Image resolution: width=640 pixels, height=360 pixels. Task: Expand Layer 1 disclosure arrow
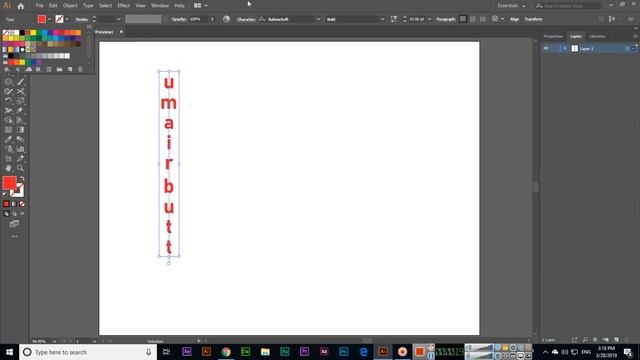click(x=565, y=49)
